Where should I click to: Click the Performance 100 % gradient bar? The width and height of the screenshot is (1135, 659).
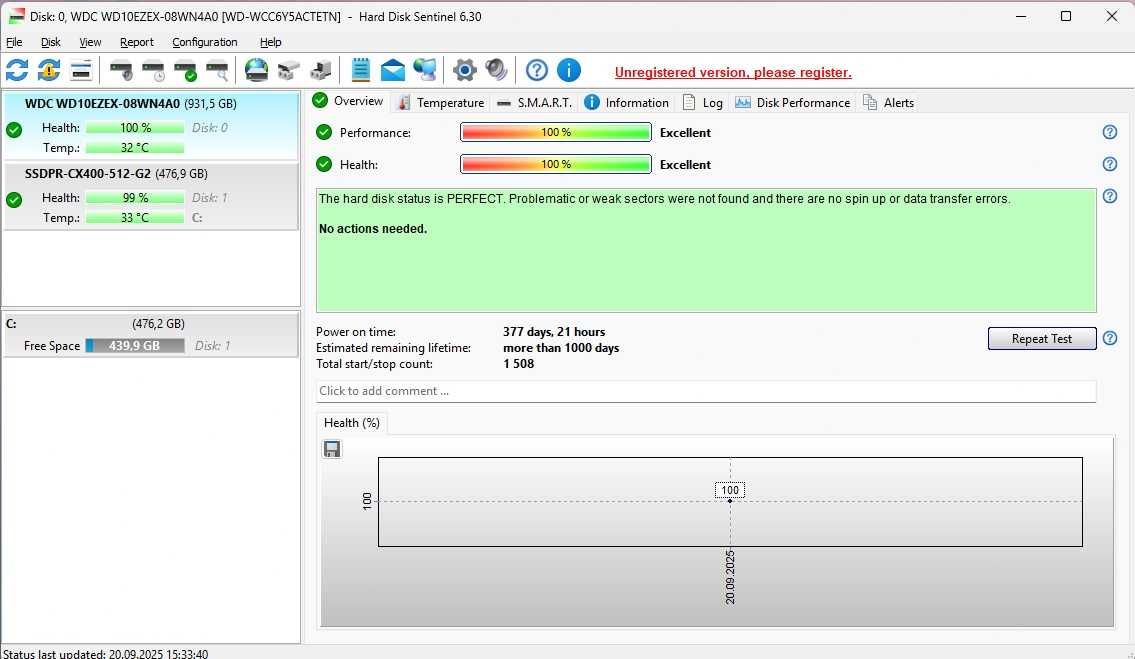click(x=556, y=132)
